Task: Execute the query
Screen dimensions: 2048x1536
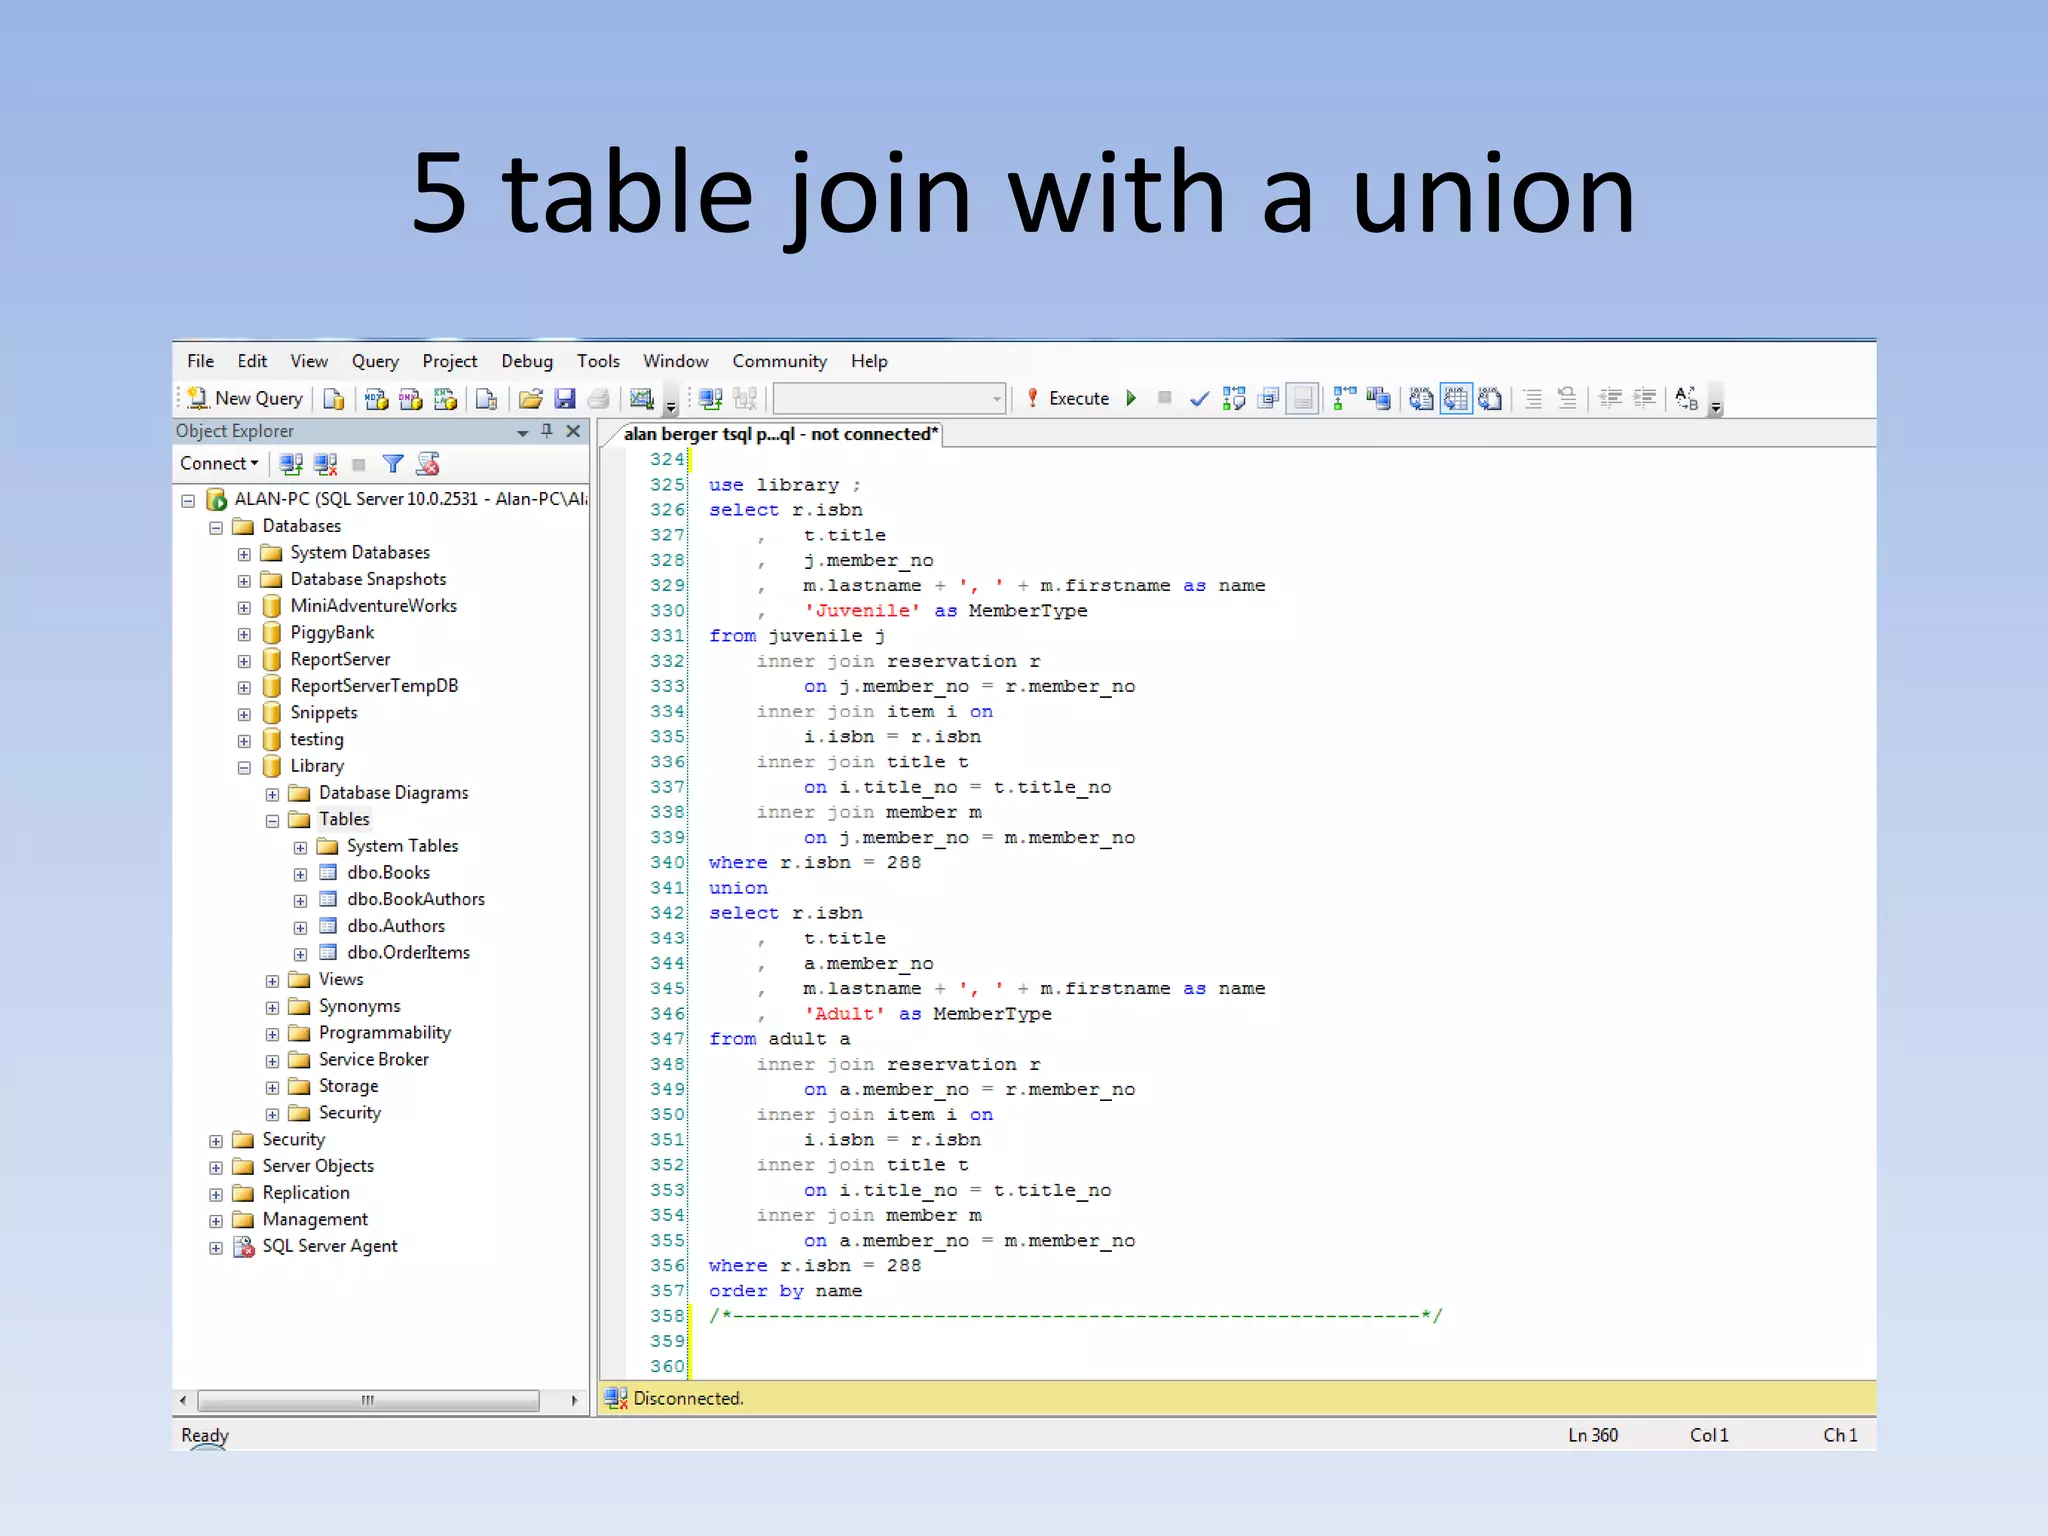Action: 1068,398
